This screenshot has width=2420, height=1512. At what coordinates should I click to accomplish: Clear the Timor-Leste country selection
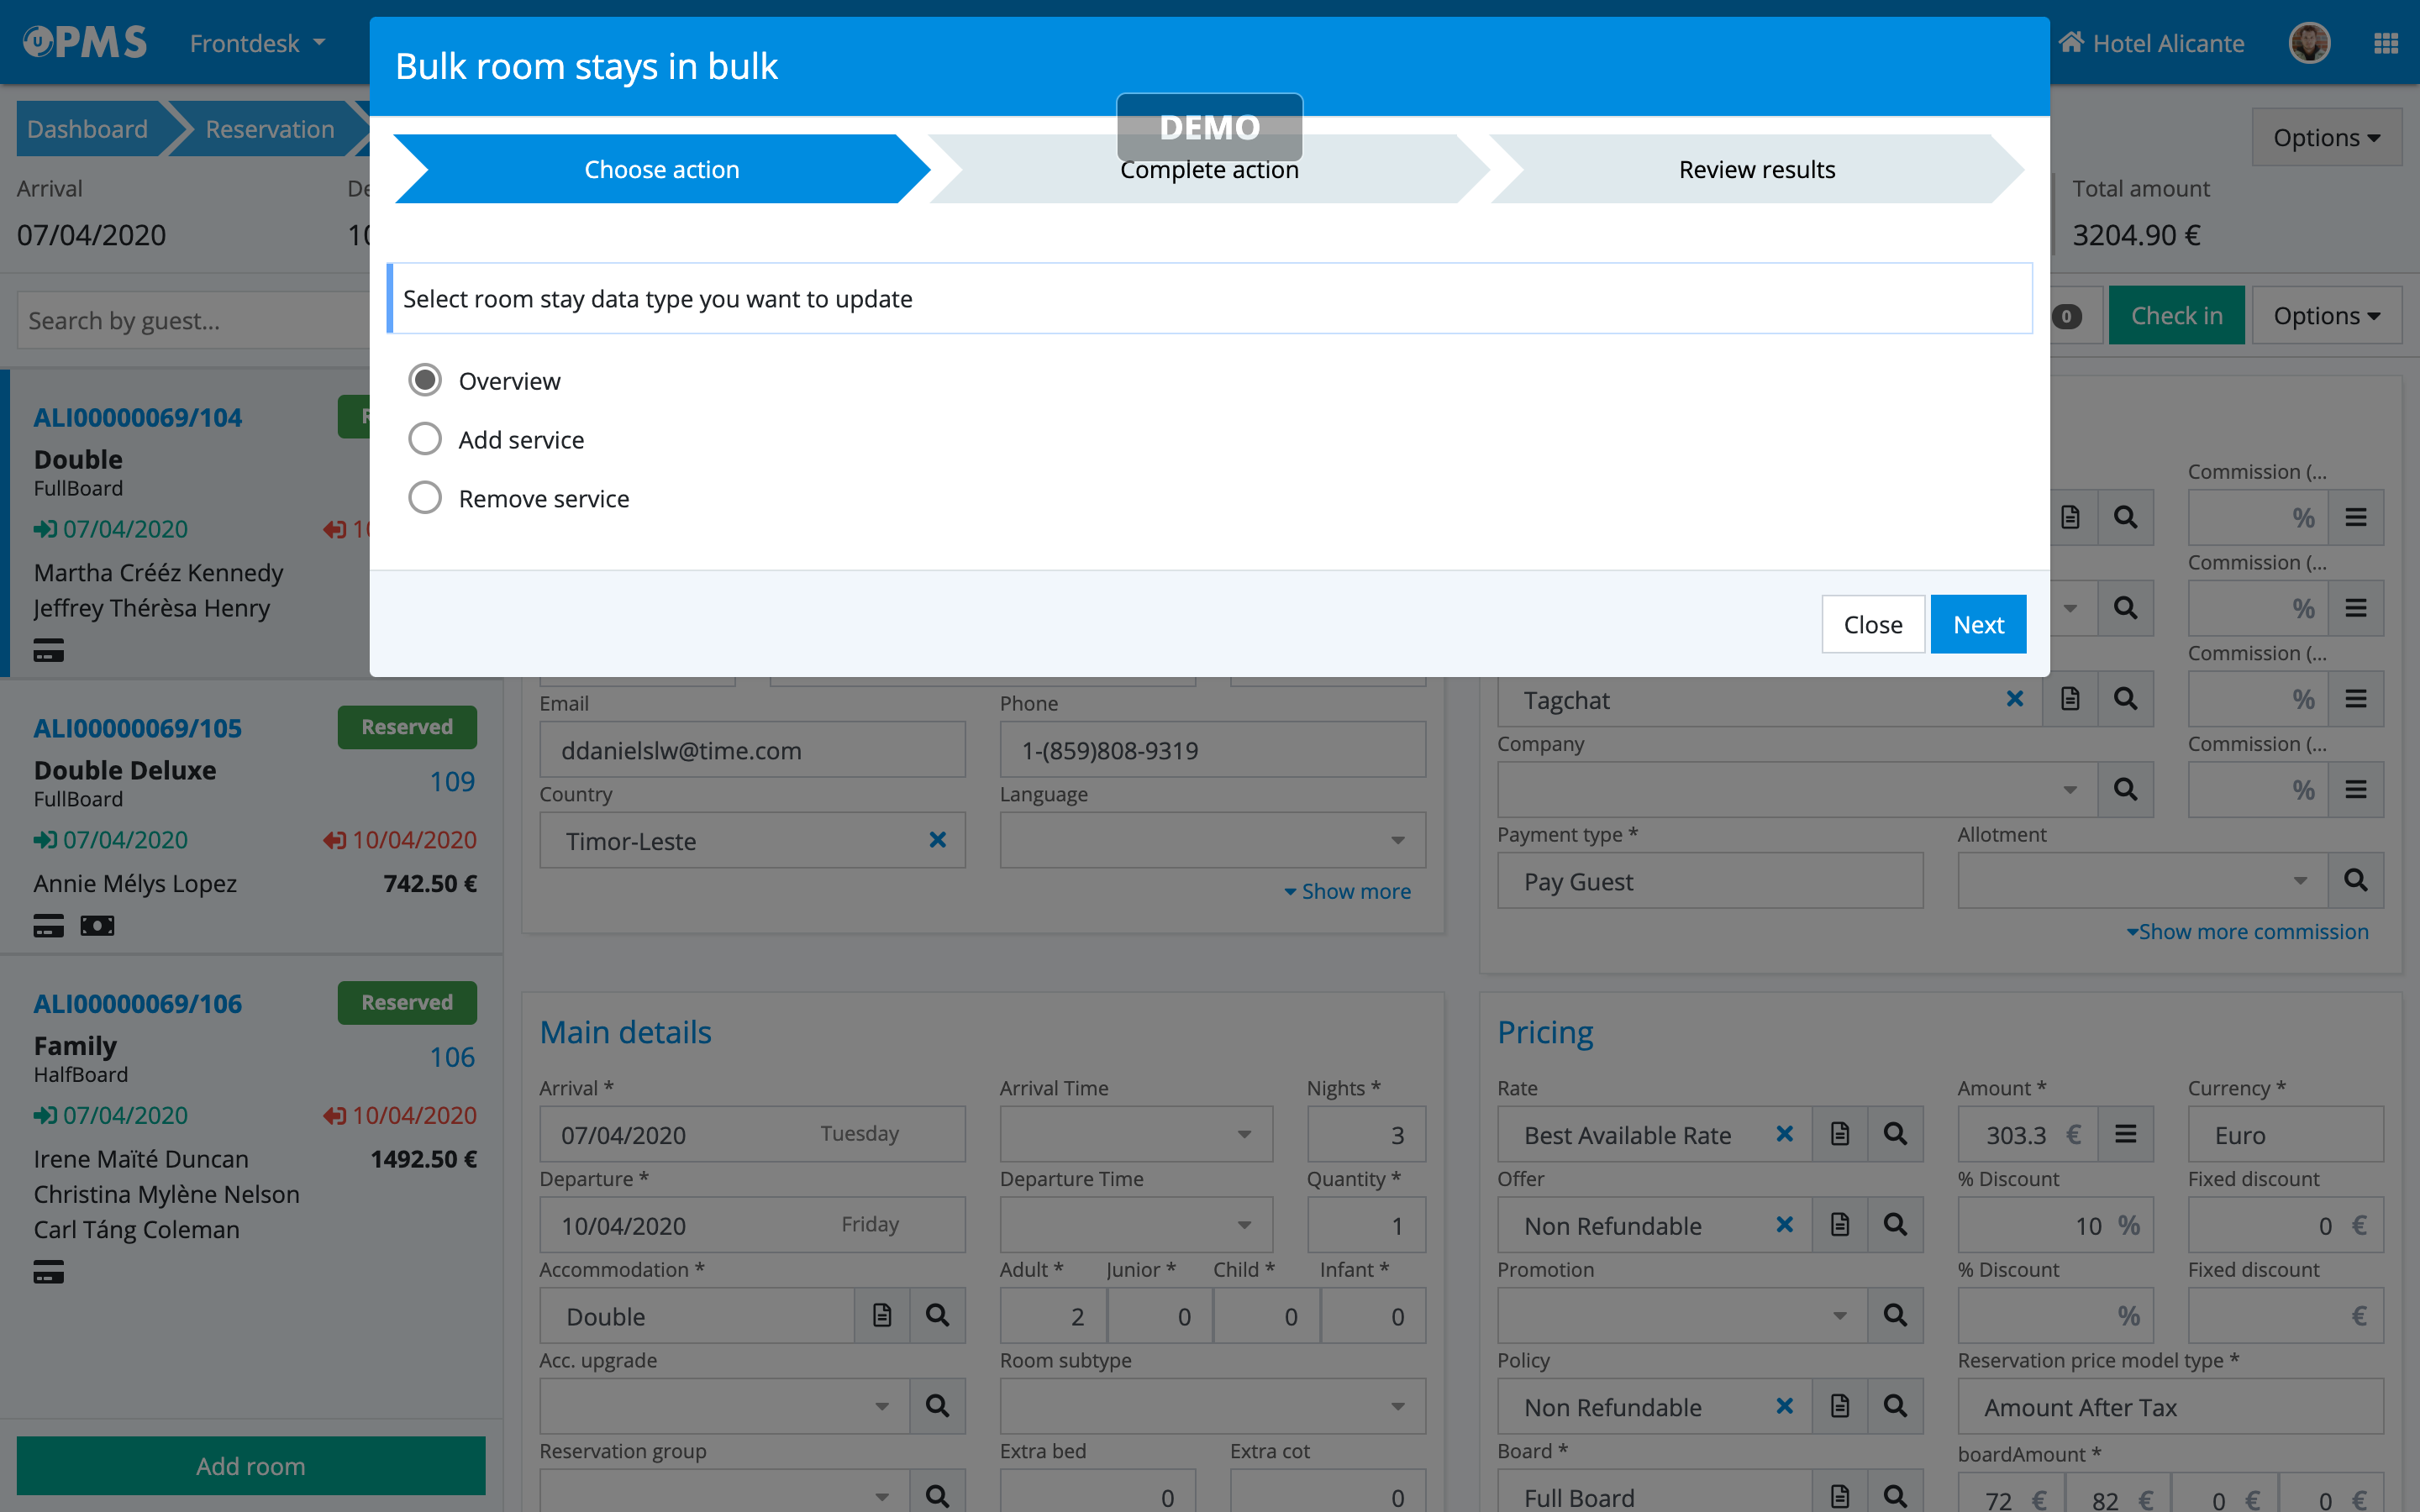[937, 840]
